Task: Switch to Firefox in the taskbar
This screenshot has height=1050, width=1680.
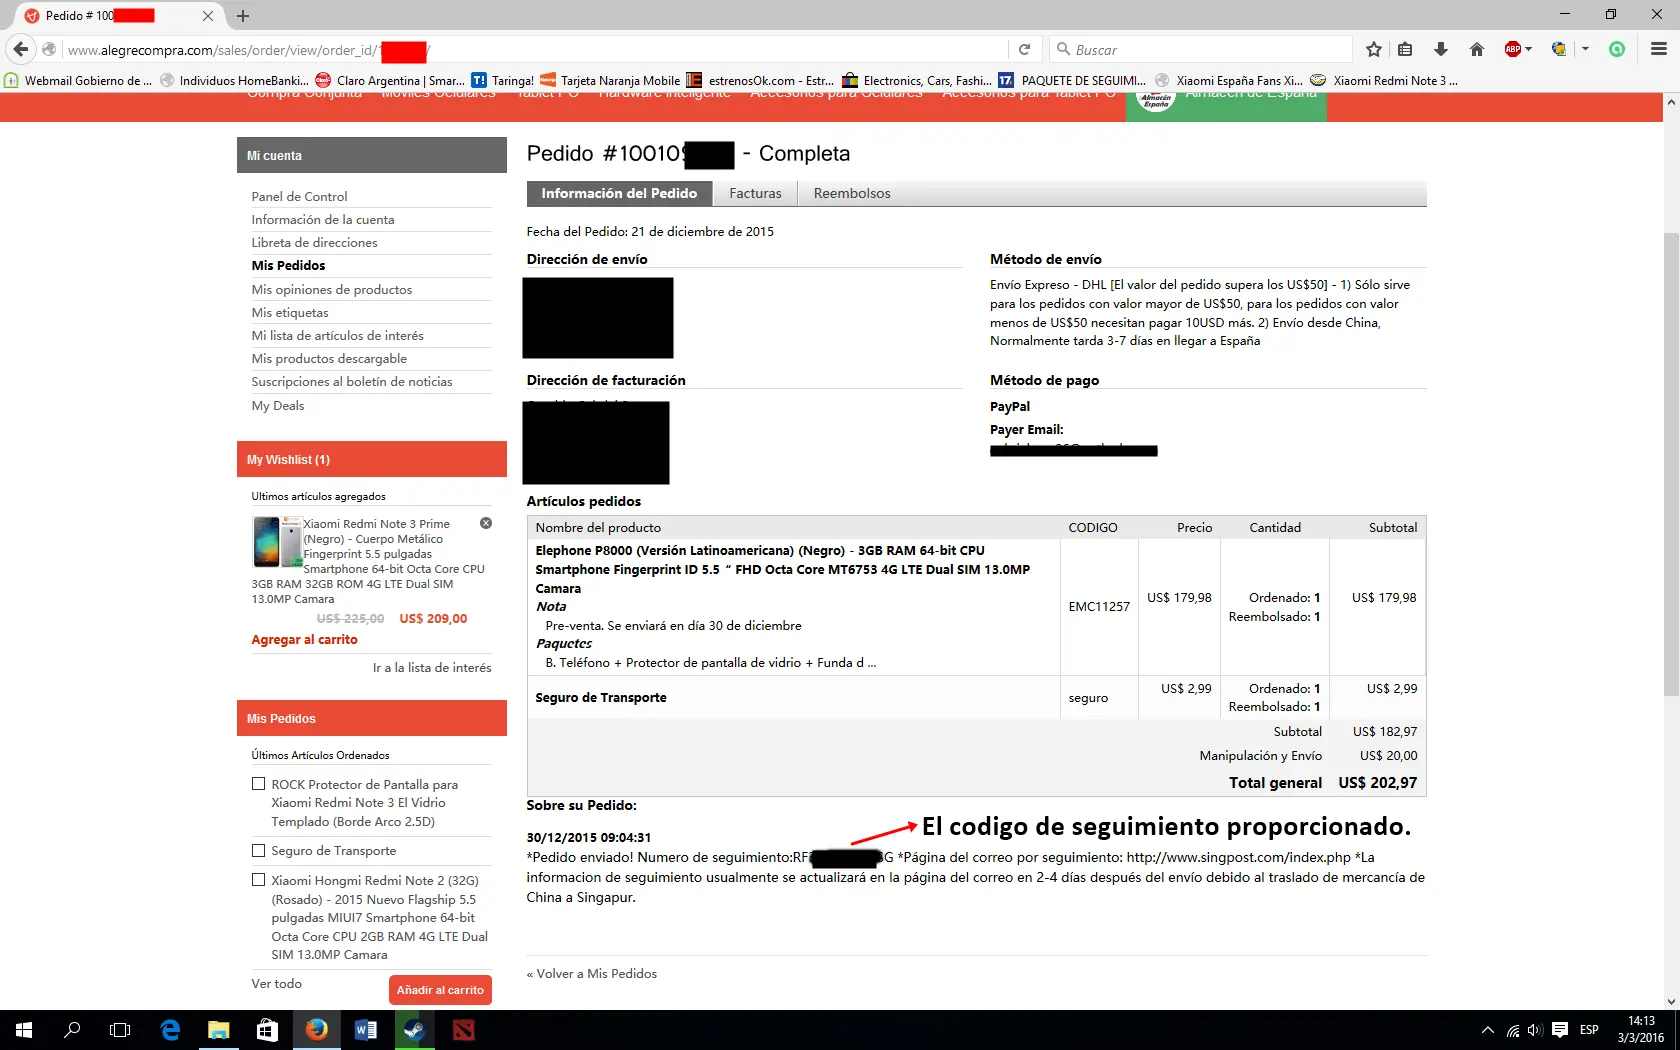Action: [x=316, y=1030]
